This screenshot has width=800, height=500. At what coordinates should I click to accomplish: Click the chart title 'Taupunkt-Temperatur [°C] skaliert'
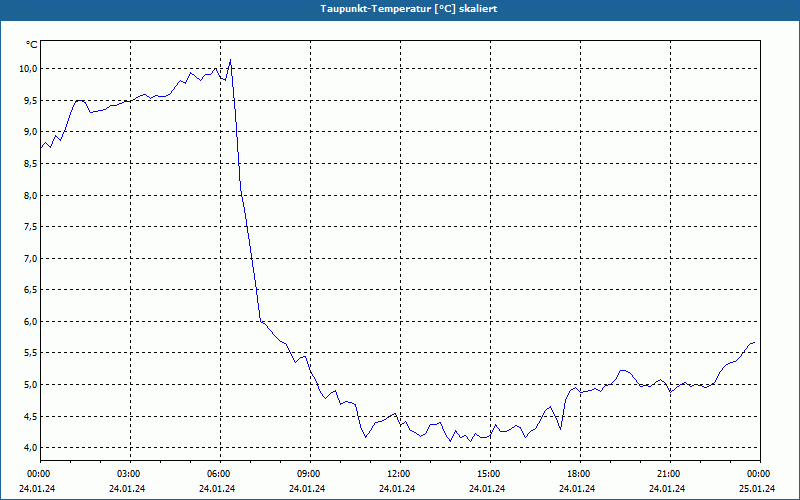(x=409, y=9)
